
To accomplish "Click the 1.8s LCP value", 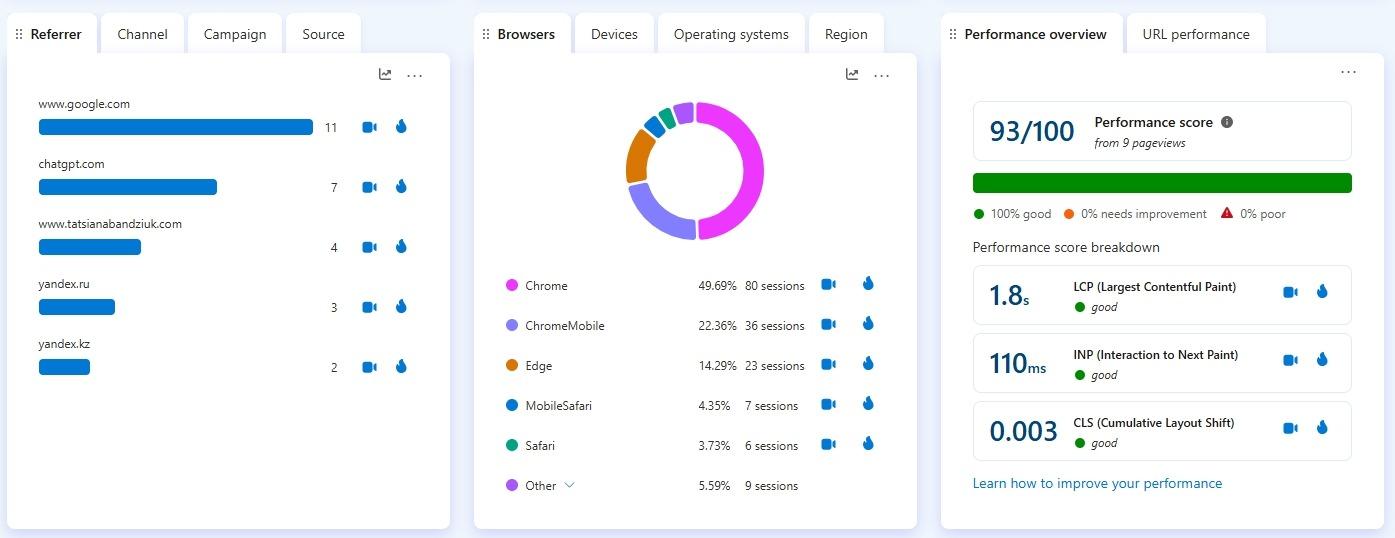I will 1009,295.
